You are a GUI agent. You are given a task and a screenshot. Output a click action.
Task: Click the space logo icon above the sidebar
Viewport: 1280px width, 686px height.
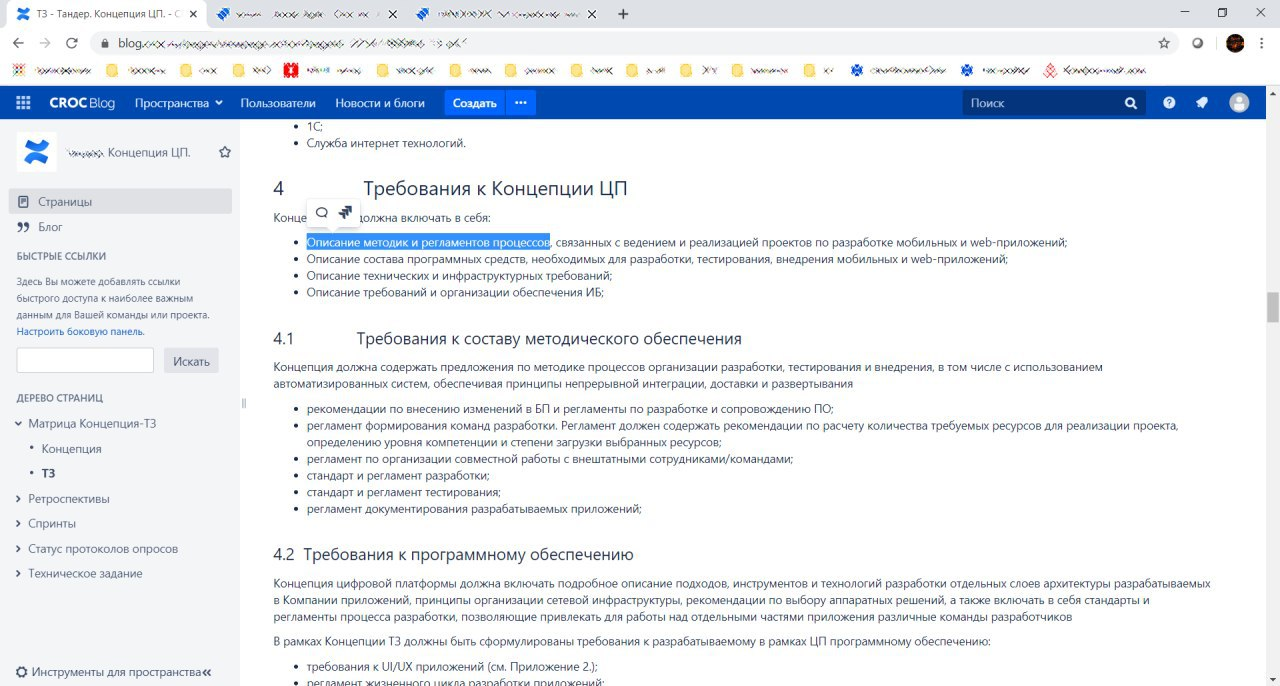click(x=36, y=151)
